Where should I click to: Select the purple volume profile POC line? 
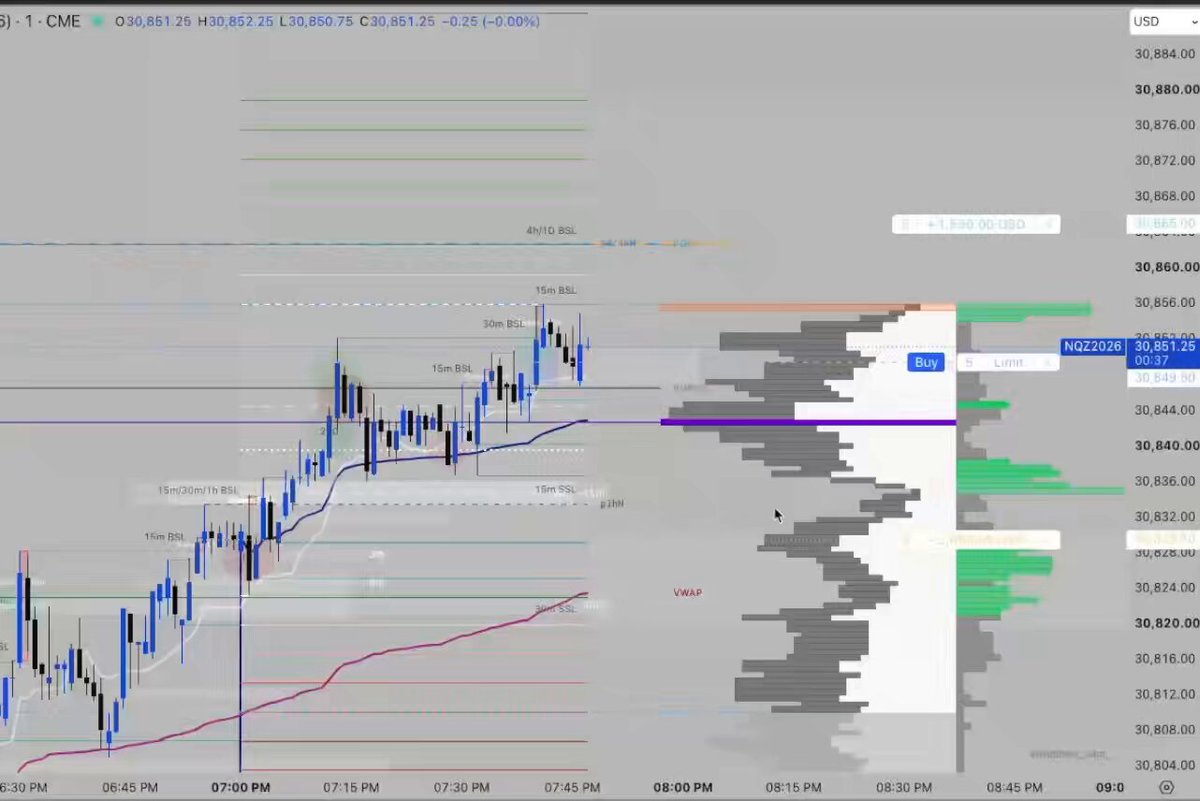(808, 422)
